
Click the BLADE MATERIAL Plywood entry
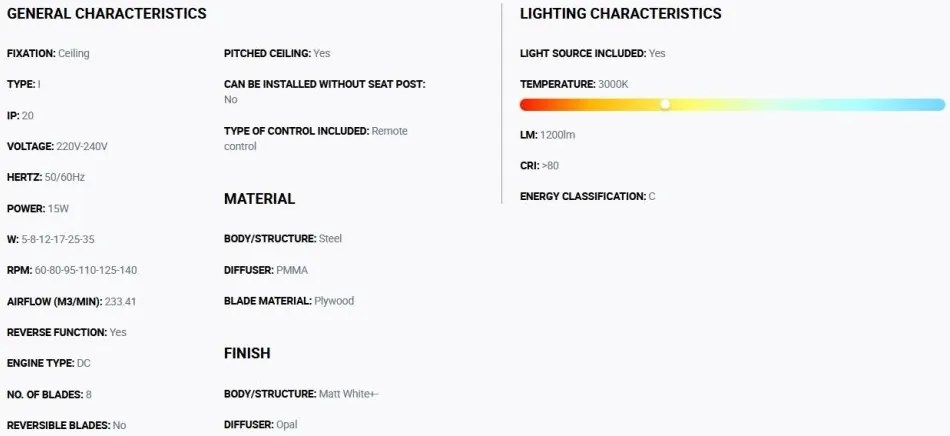click(x=289, y=301)
